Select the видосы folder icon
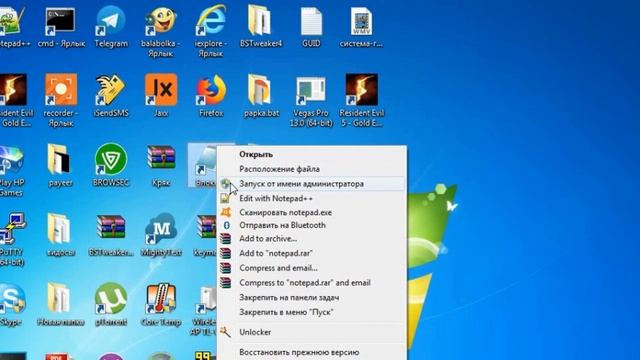 (x=60, y=229)
